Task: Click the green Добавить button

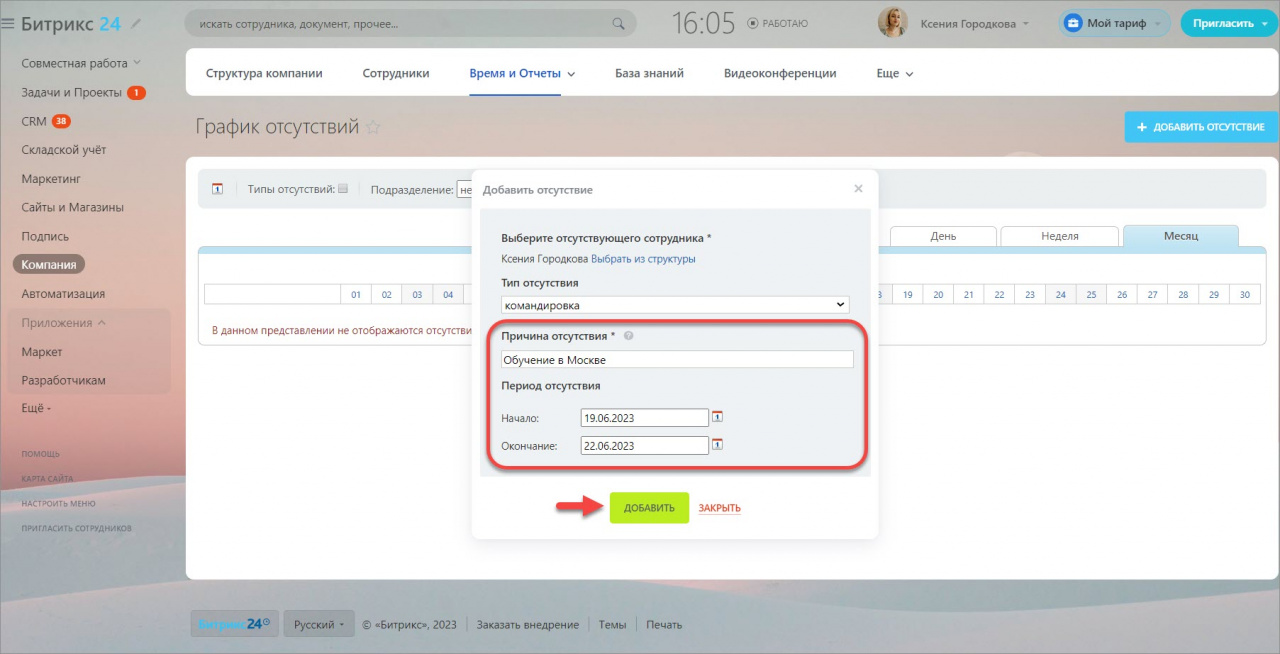Action: (649, 508)
